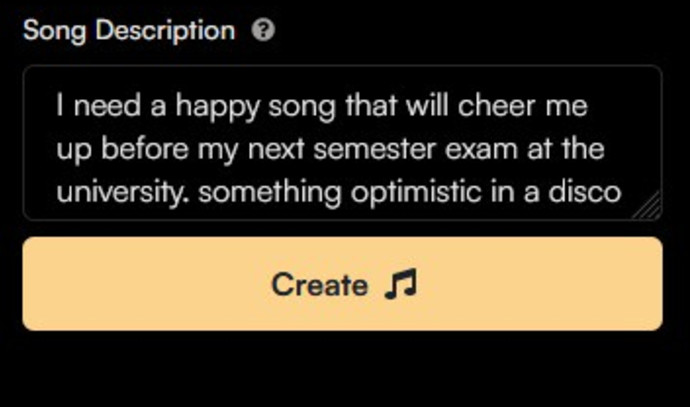Place cursor on word "cheer" in description
This screenshot has width=690, height=407.
coord(496,106)
